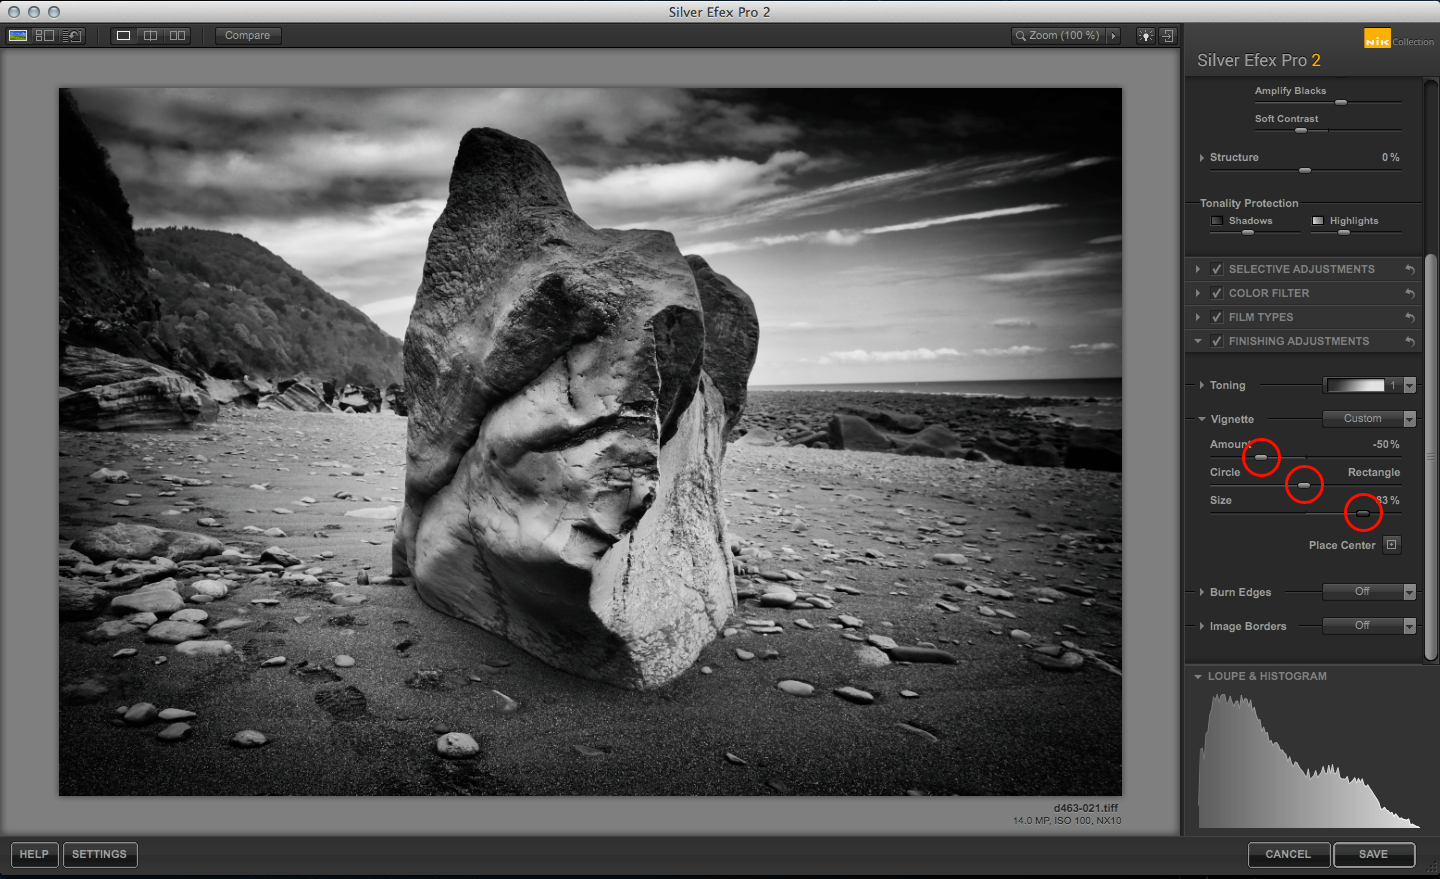Click Save to apply the edits
Screen dimensions: 1440x879
pos(1374,855)
